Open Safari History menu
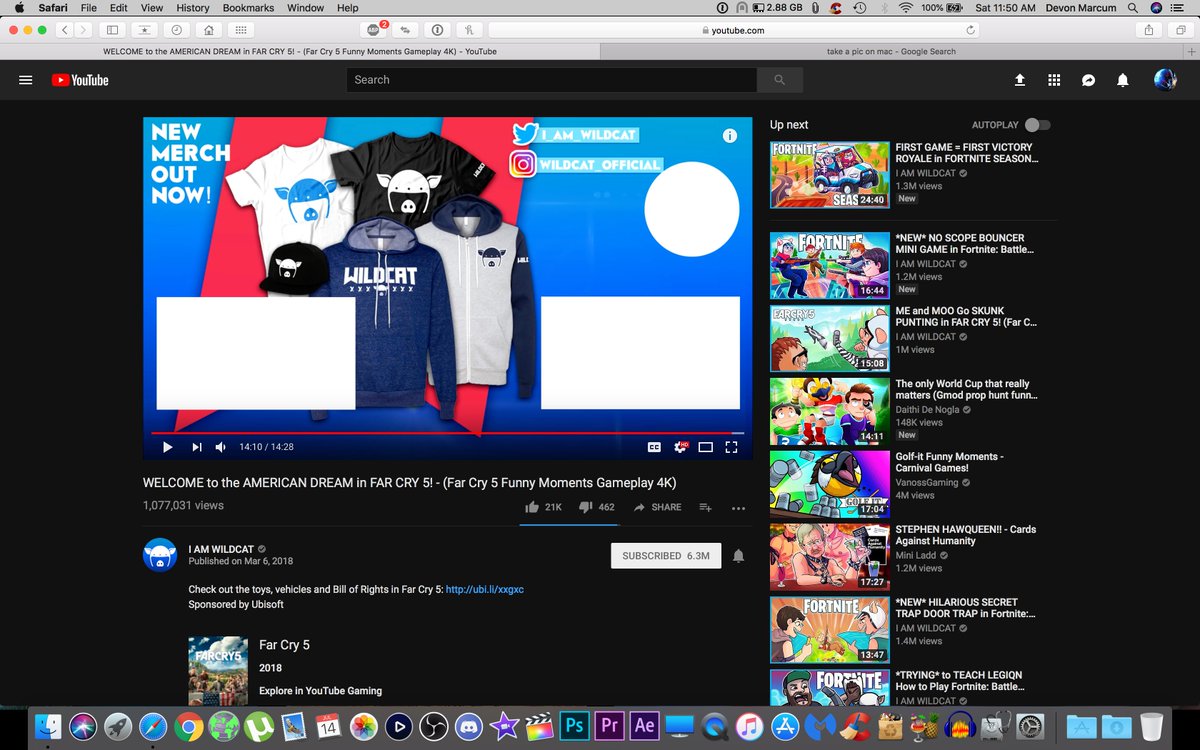 pyautogui.click(x=193, y=8)
